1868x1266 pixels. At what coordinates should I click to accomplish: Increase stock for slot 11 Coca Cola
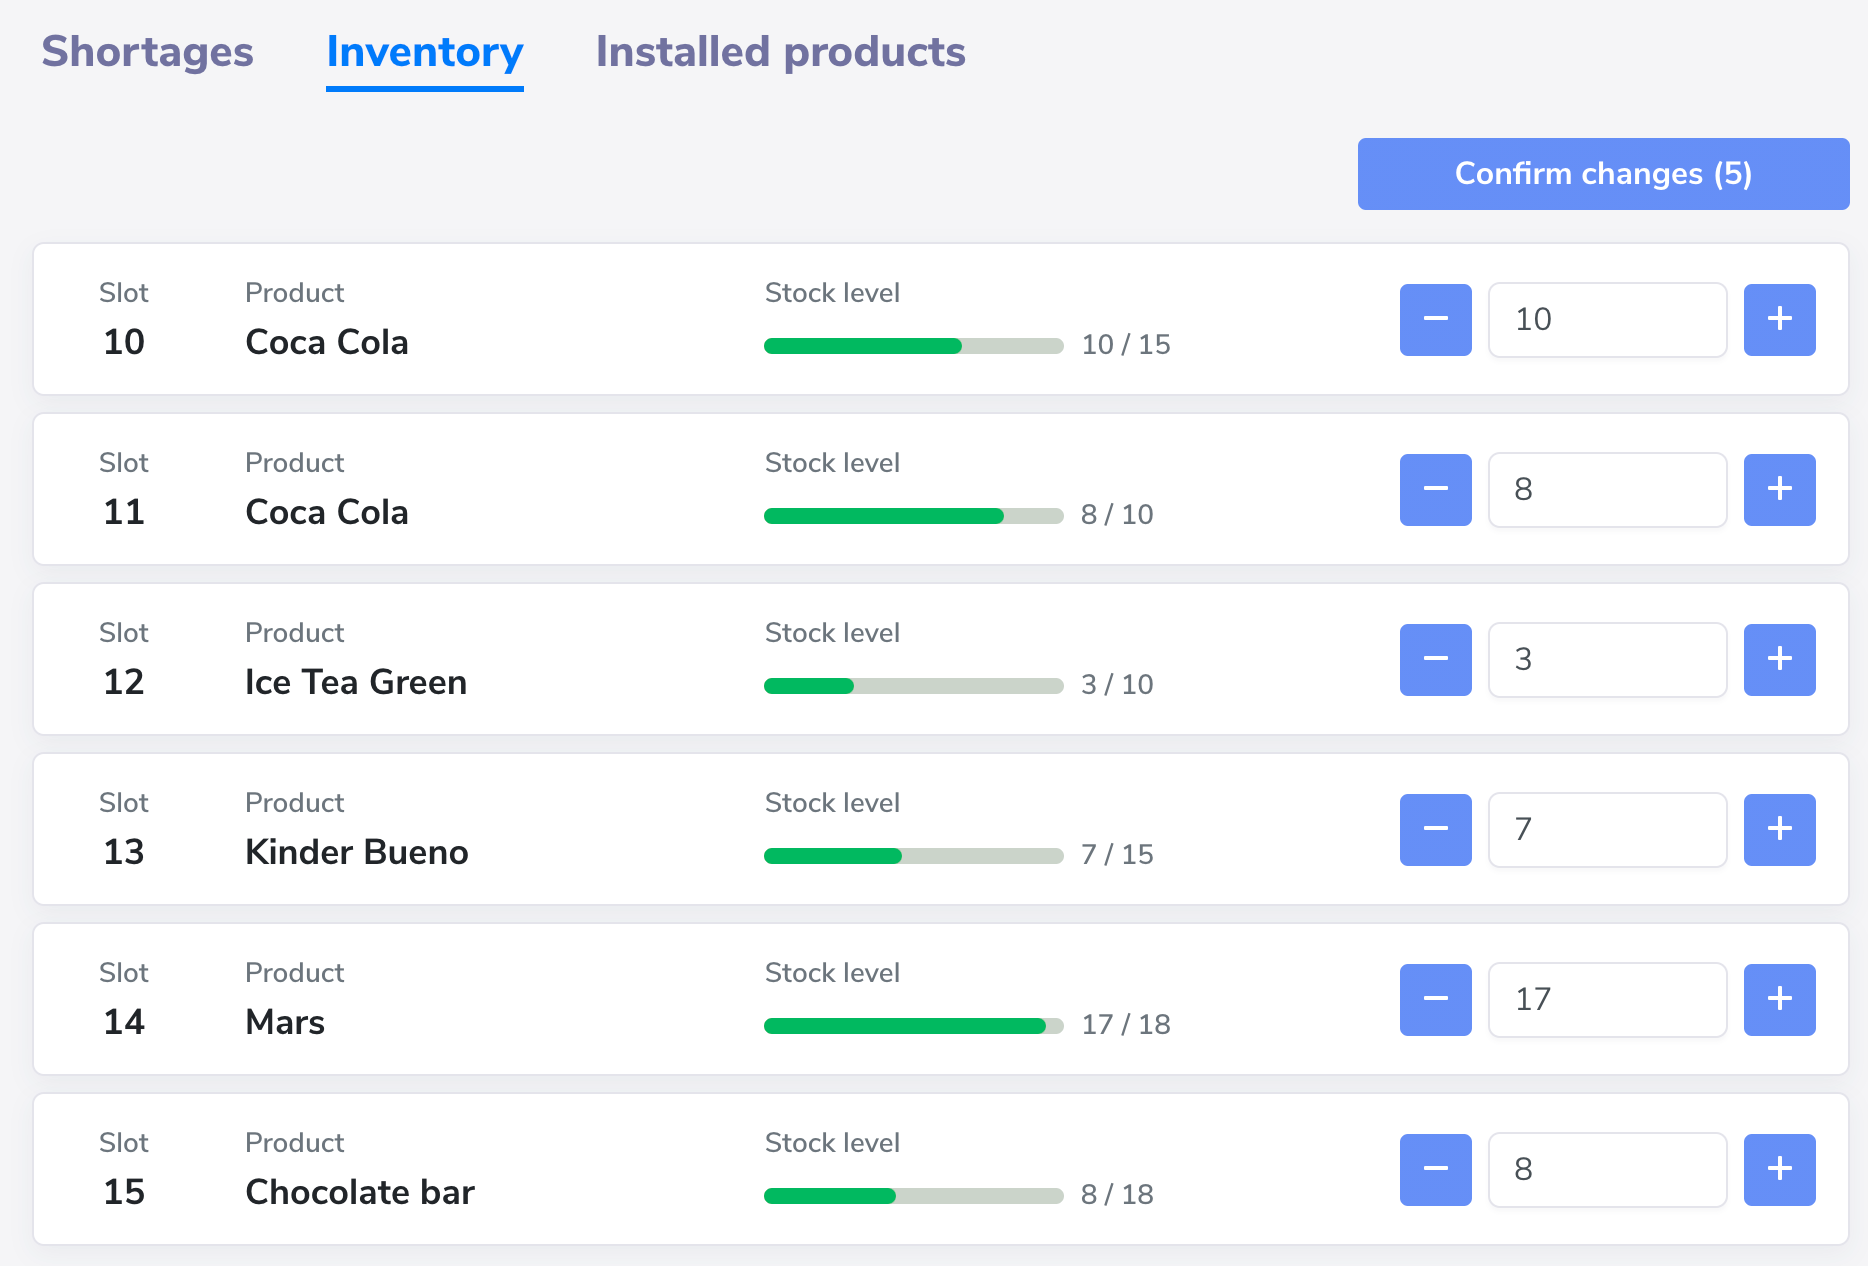click(x=1779, y=490)
